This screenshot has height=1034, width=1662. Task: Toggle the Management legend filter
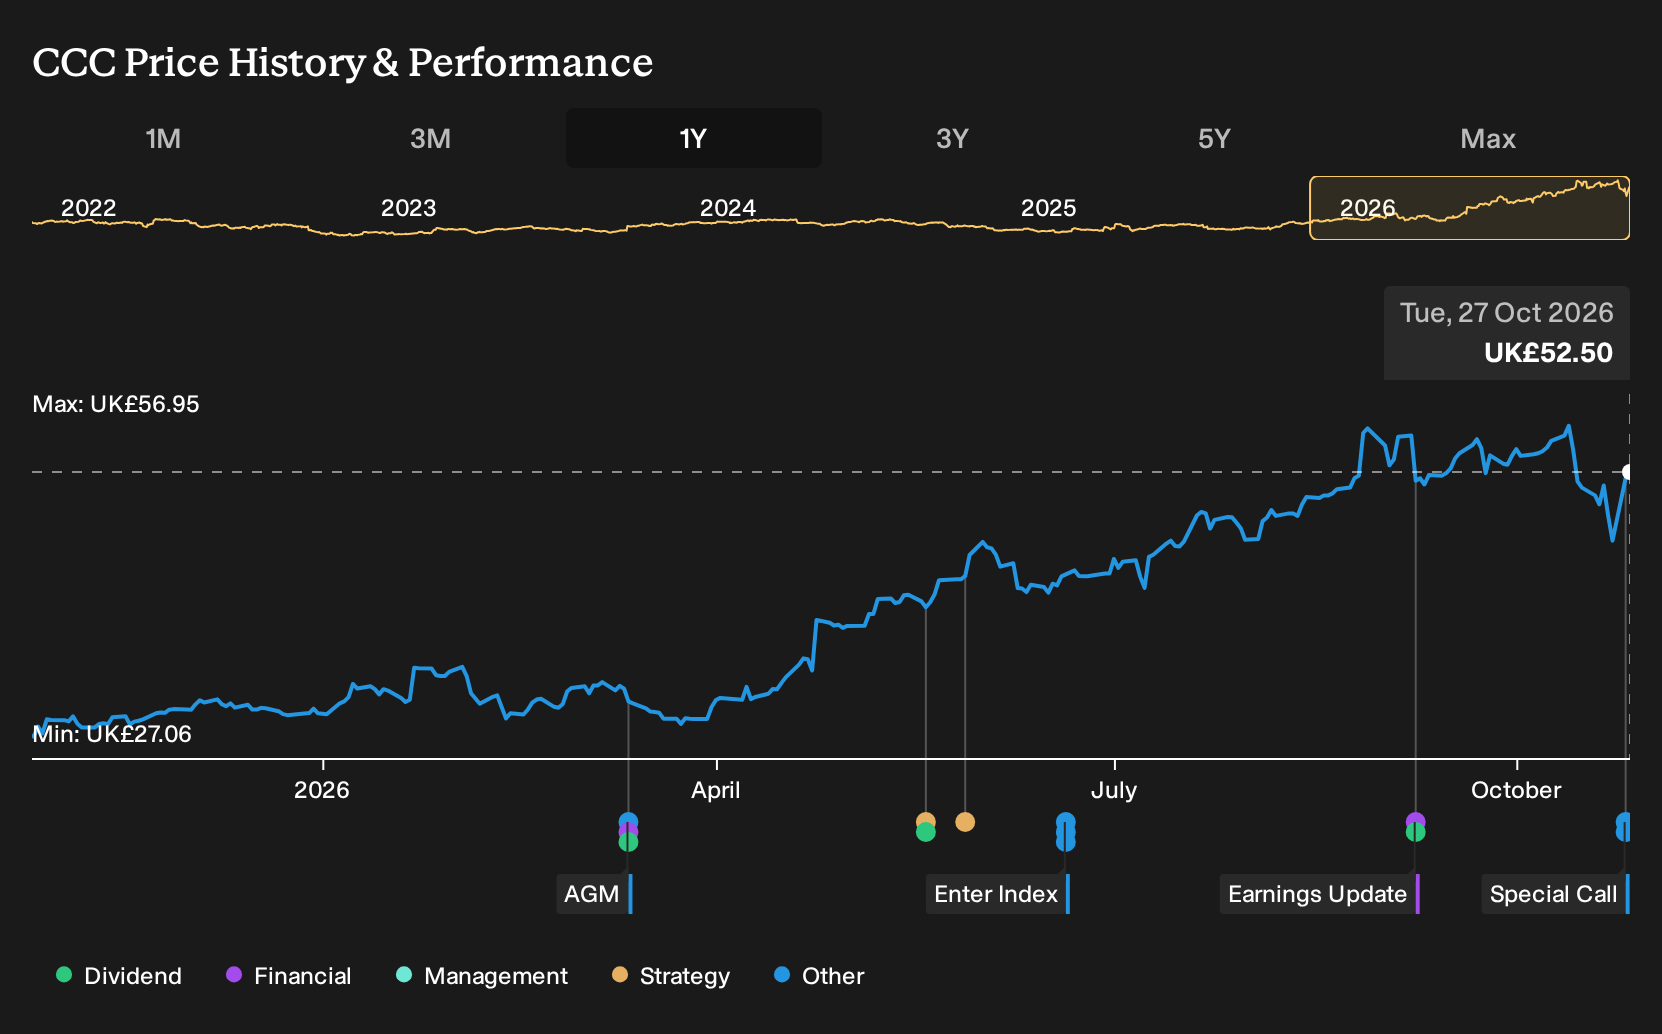482,976
